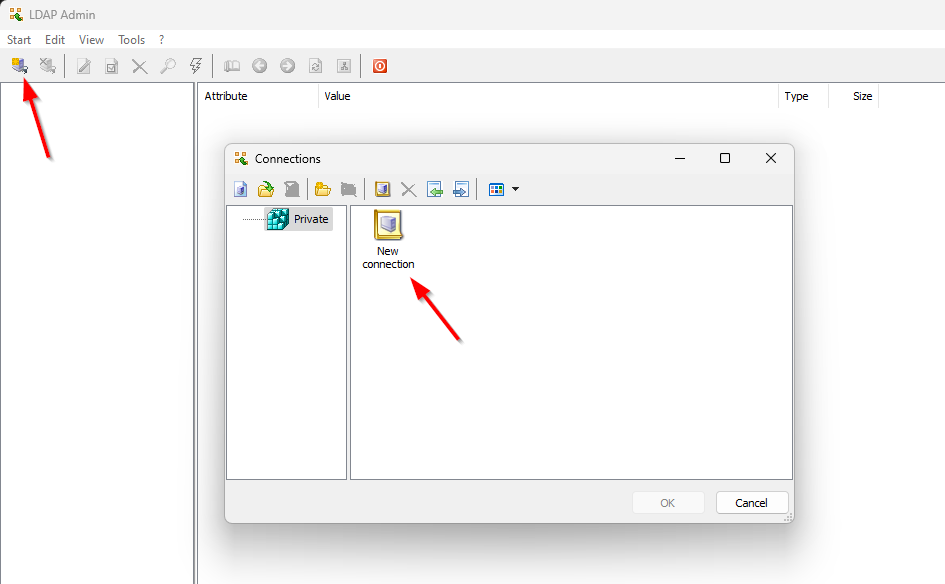
Task: Click the Connect icon in main toolbar
Action: pyautogui.click(x=19, y=66)
